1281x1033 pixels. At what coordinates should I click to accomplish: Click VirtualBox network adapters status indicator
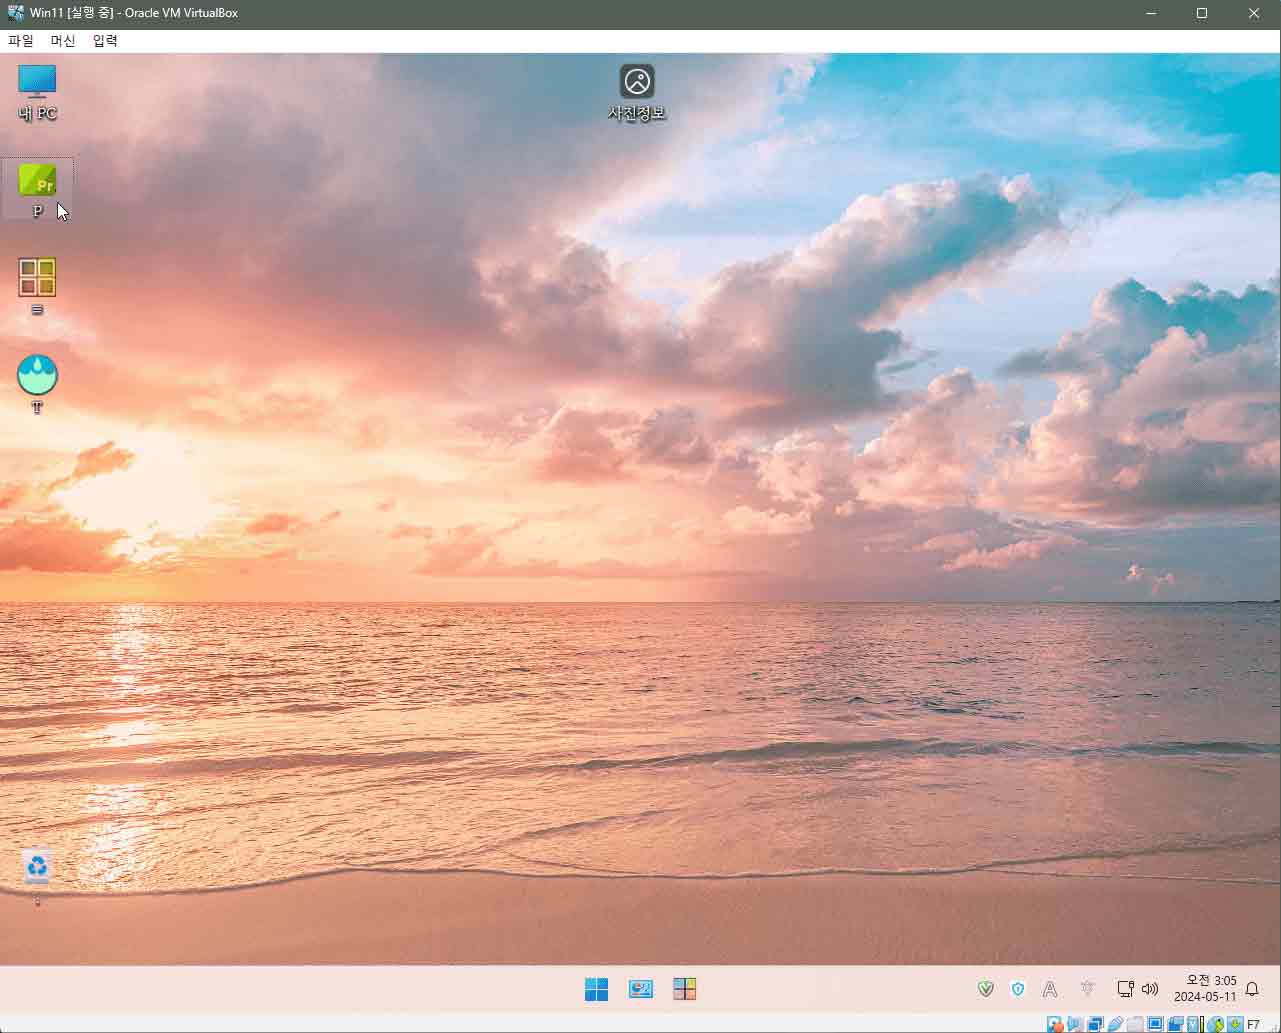pos(1095,1024)
